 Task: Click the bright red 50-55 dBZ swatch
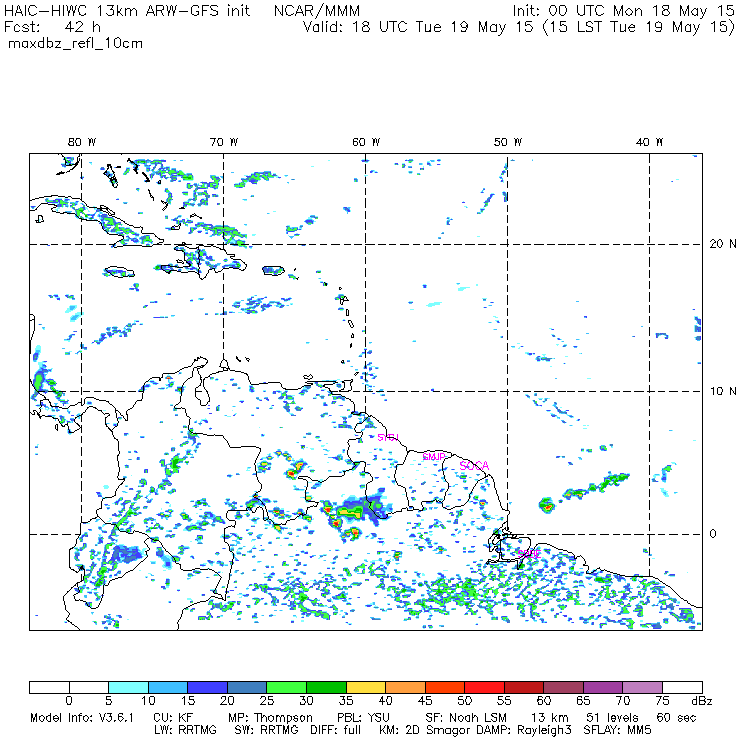[485, 687]
